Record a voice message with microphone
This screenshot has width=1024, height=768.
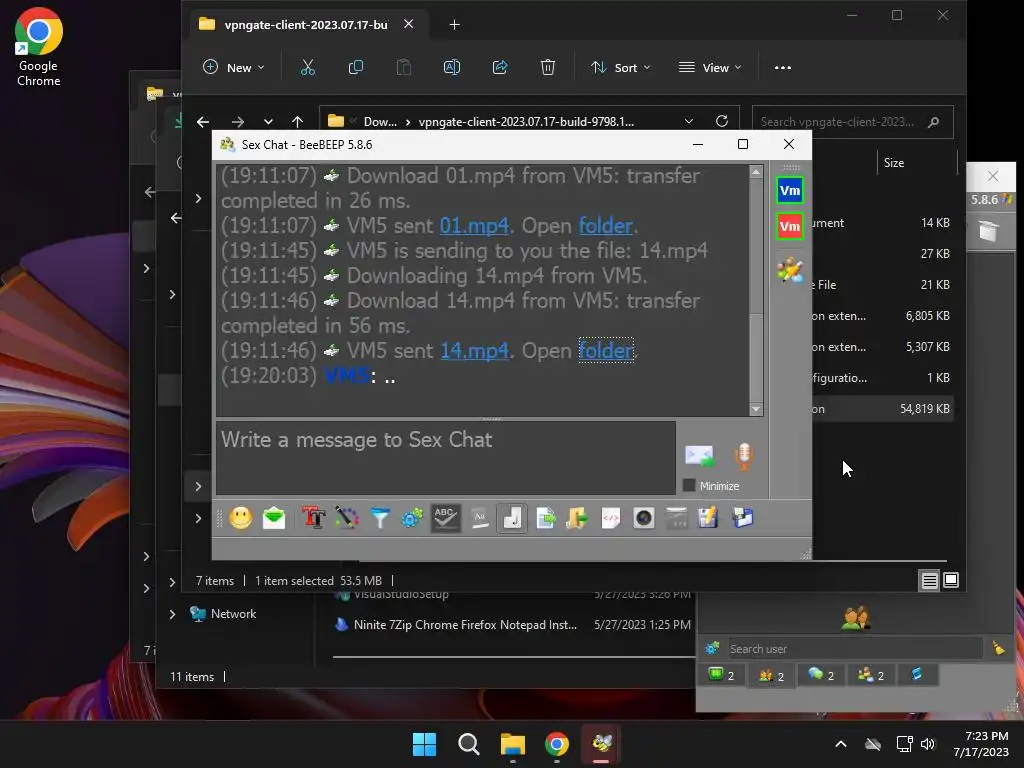[744, 455]
